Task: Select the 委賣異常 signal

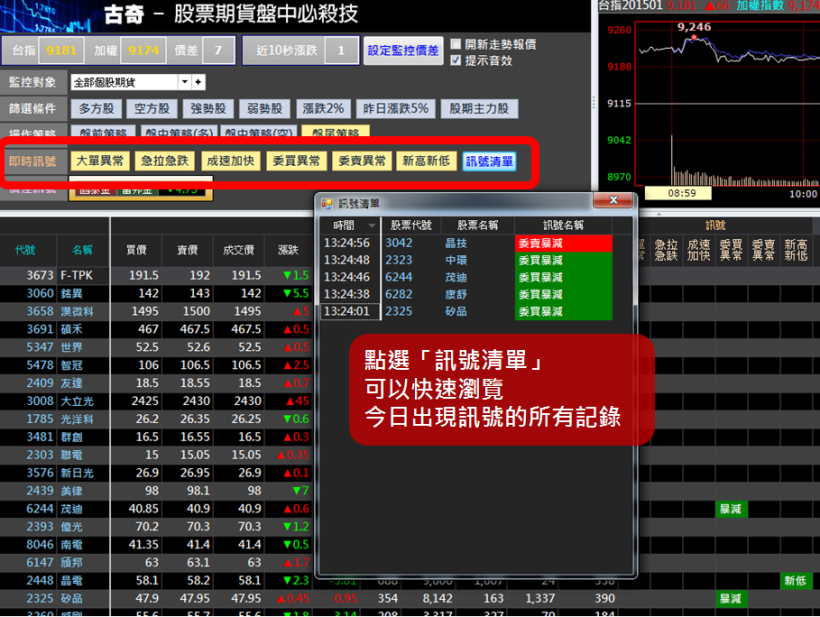Action: (x=360, y=160)
